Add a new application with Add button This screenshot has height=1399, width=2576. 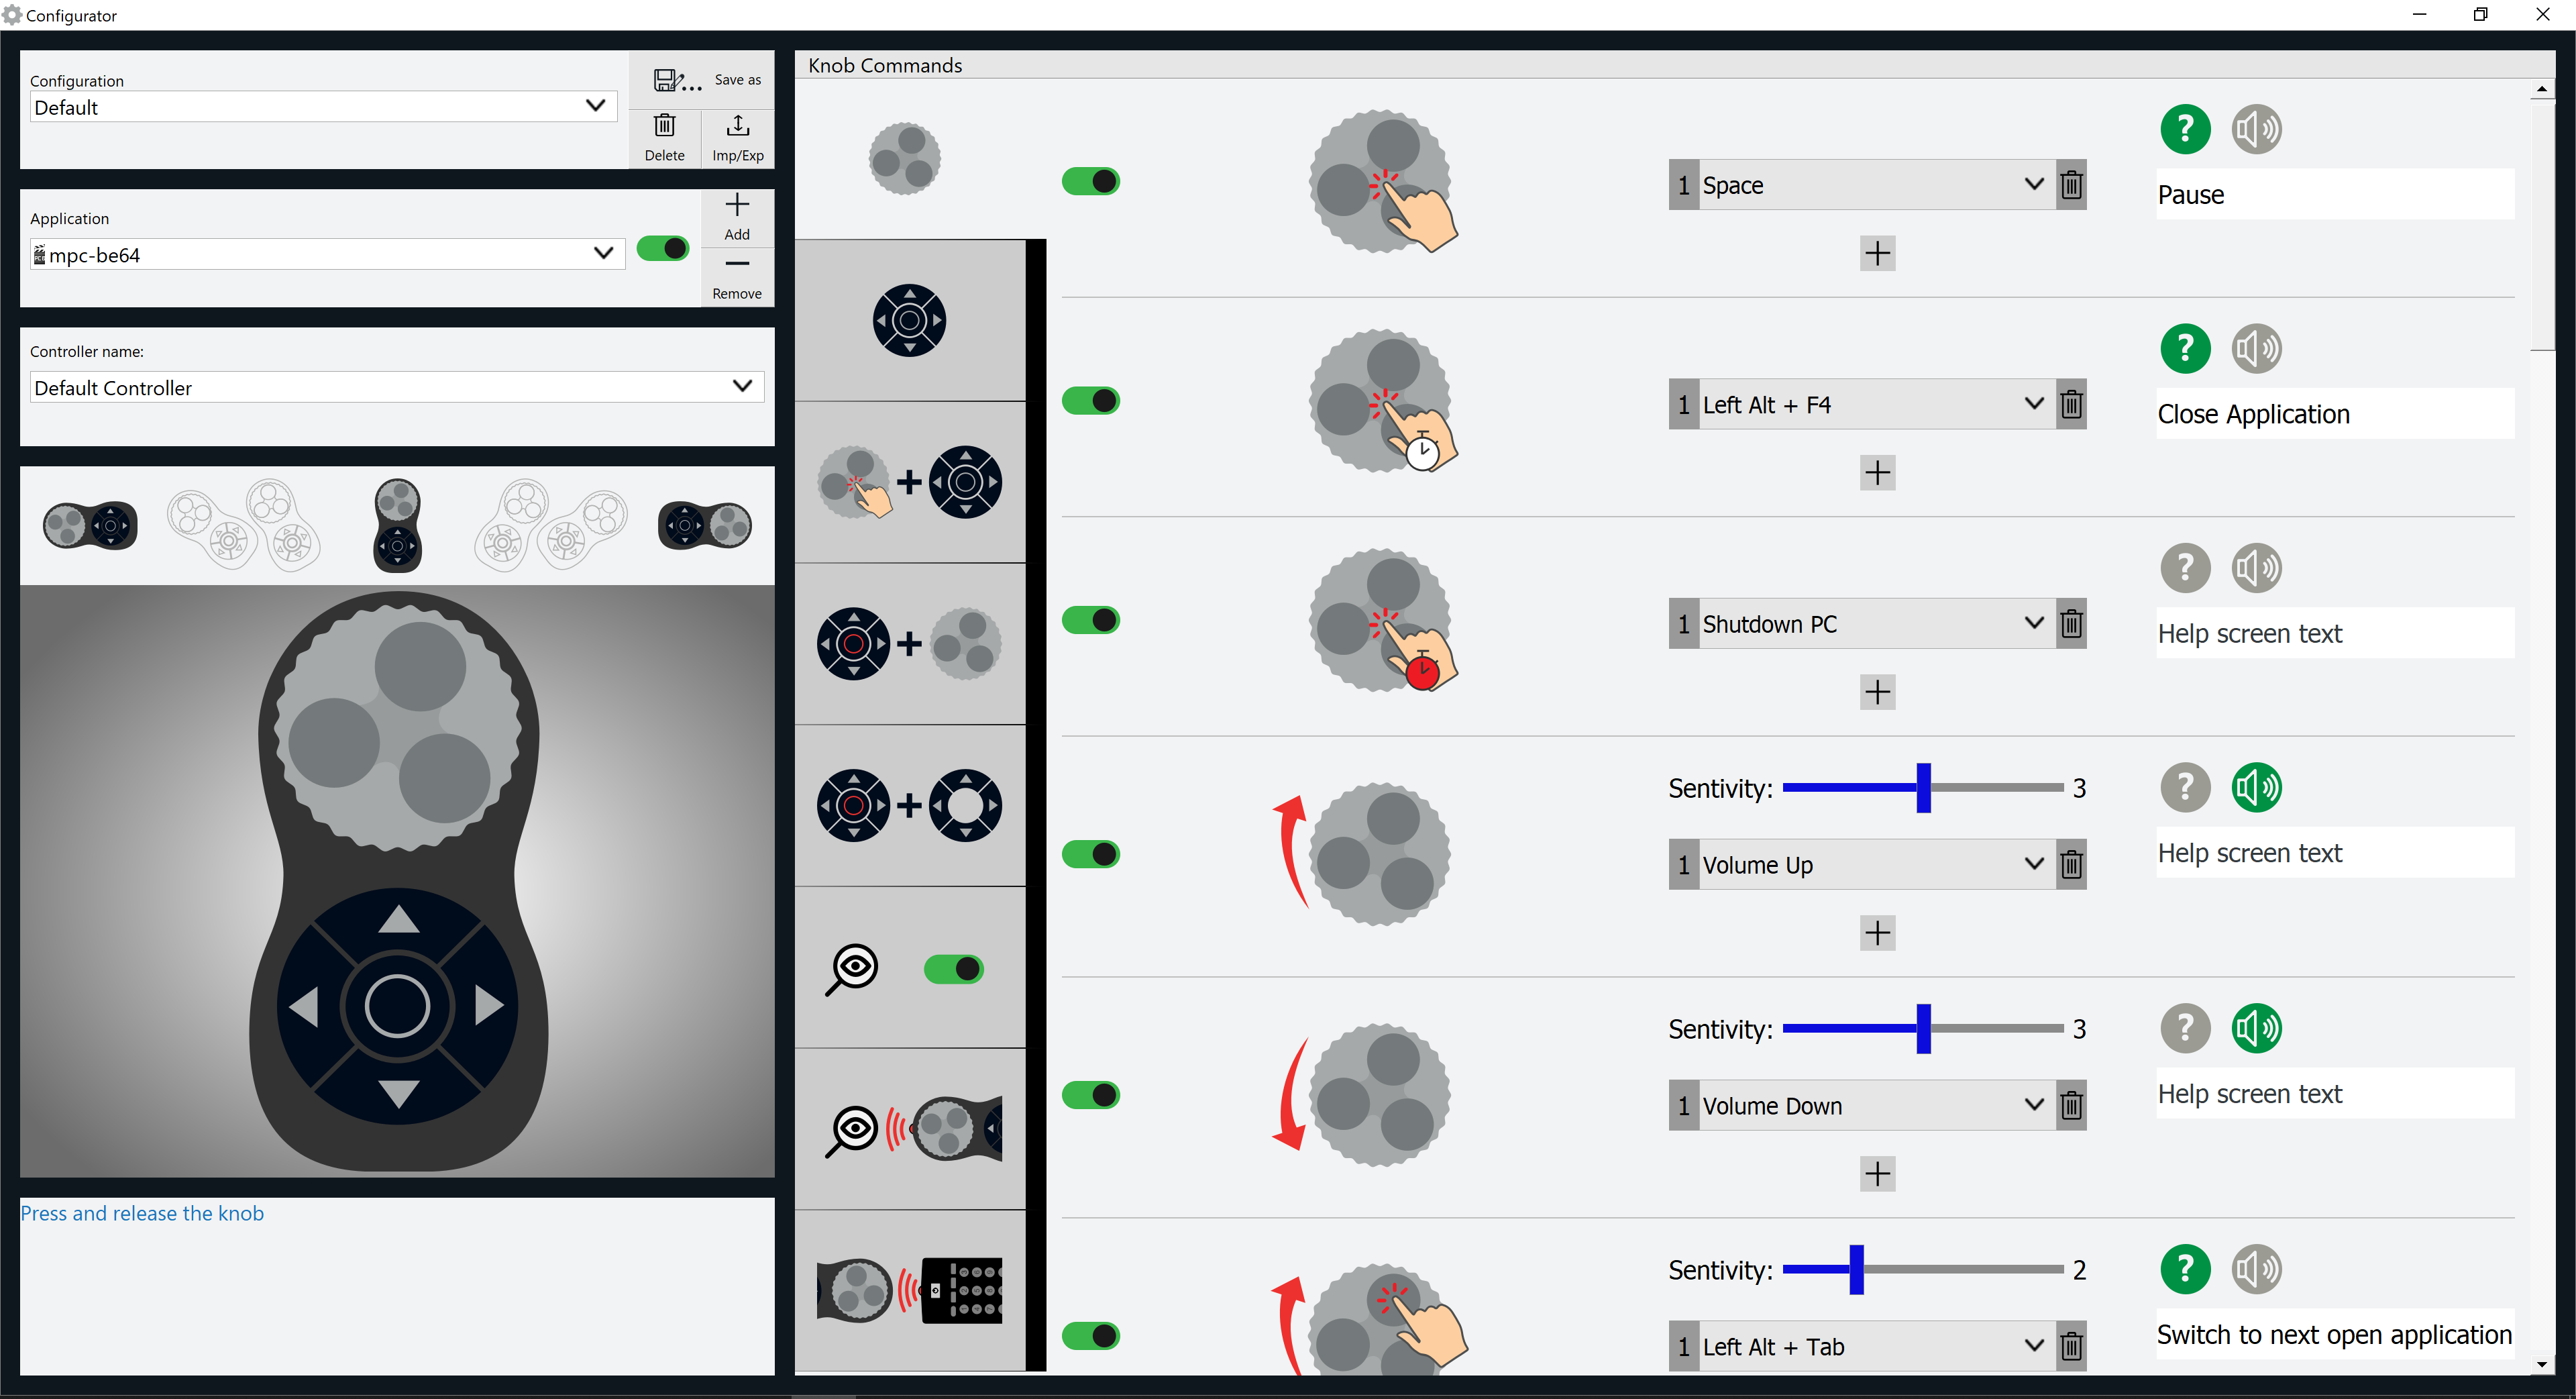[737, 217]
